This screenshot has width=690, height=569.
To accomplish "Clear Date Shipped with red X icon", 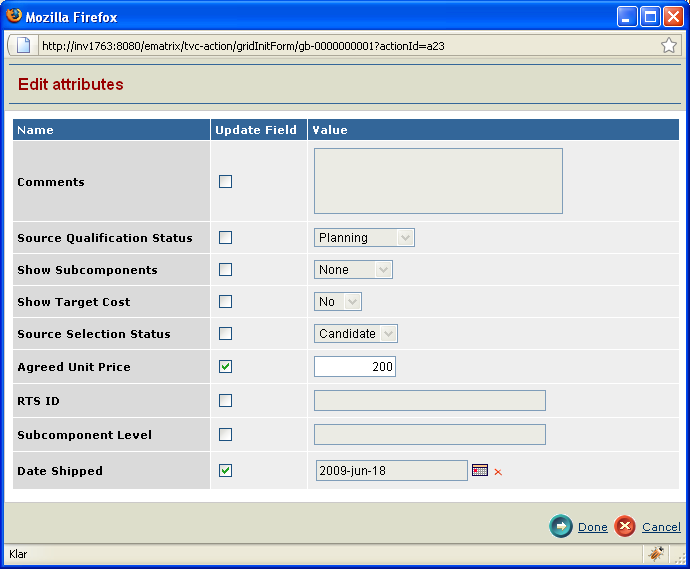I will tap(498, 472).
